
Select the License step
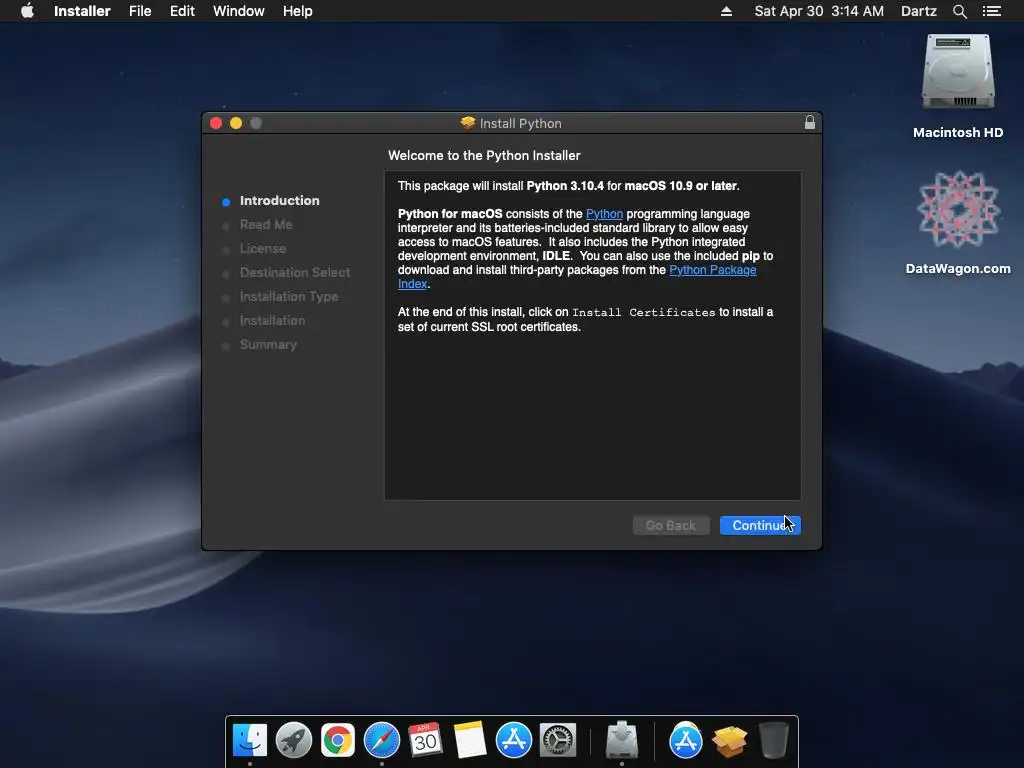point(263,249)
